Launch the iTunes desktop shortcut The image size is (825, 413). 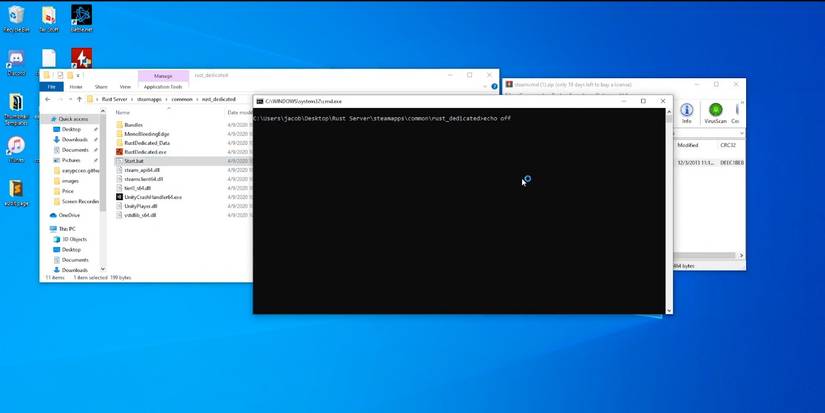(16, 146)
